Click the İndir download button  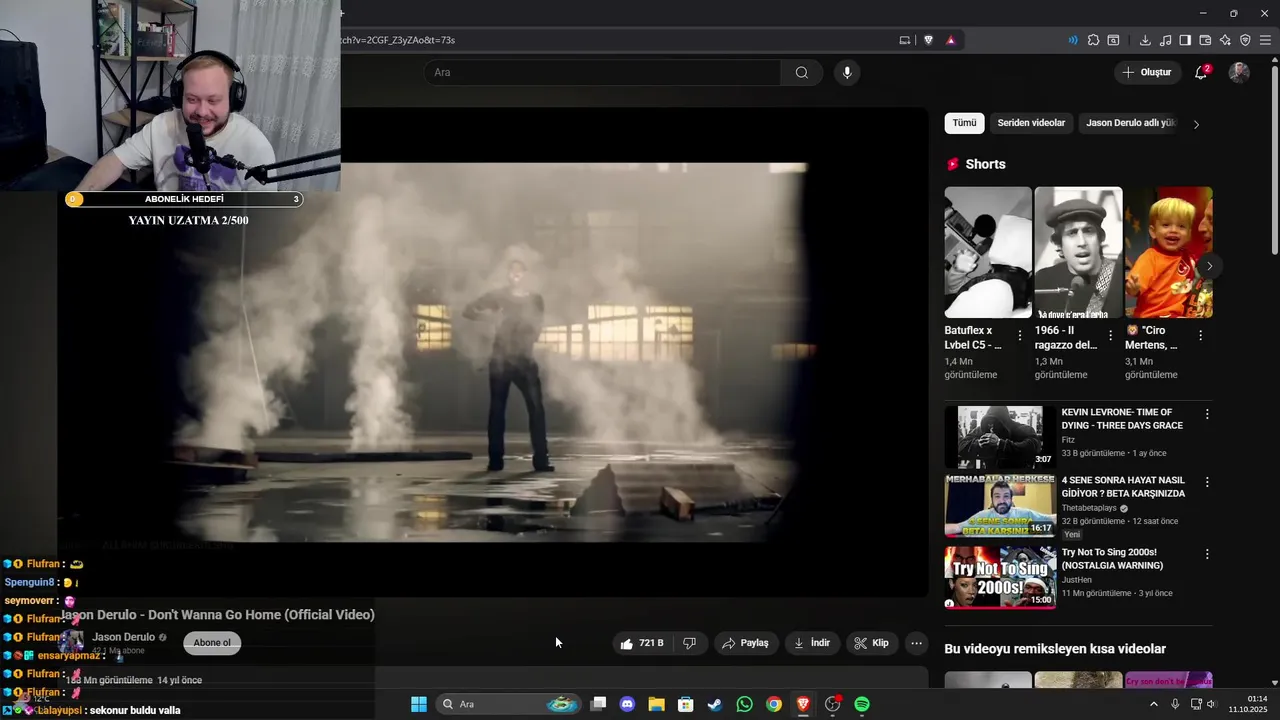click(x=812, y=643)
